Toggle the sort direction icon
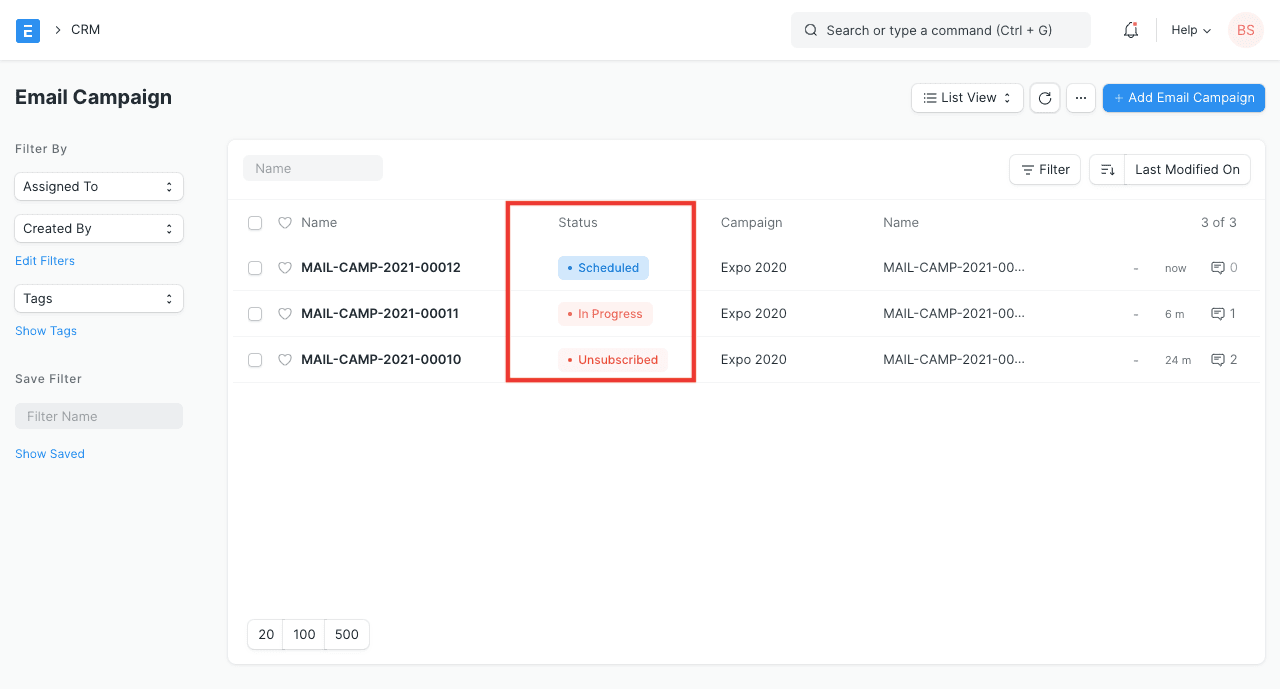1280x689 pixels. tap(1107, 170)
